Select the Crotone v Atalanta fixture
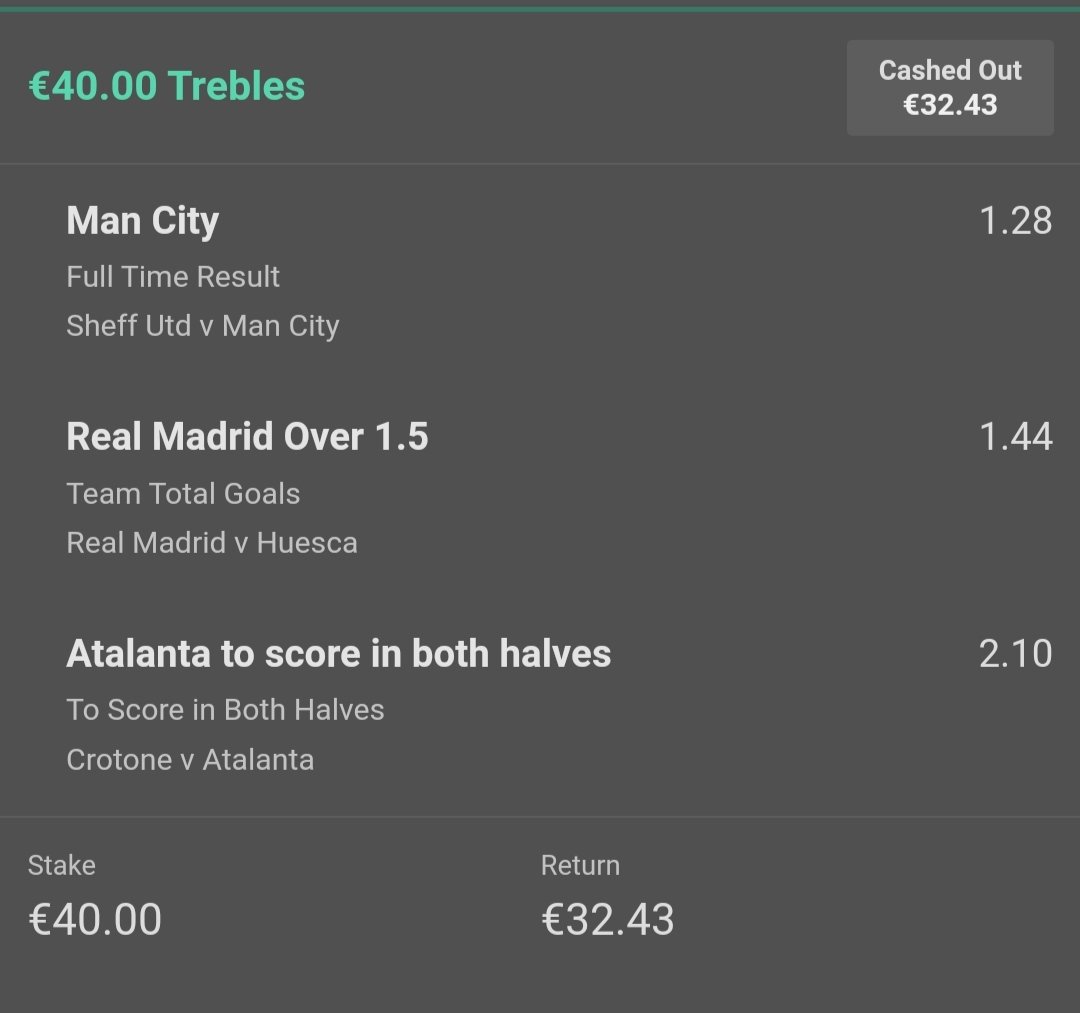 pyautogui.click(x=190, y=760)
